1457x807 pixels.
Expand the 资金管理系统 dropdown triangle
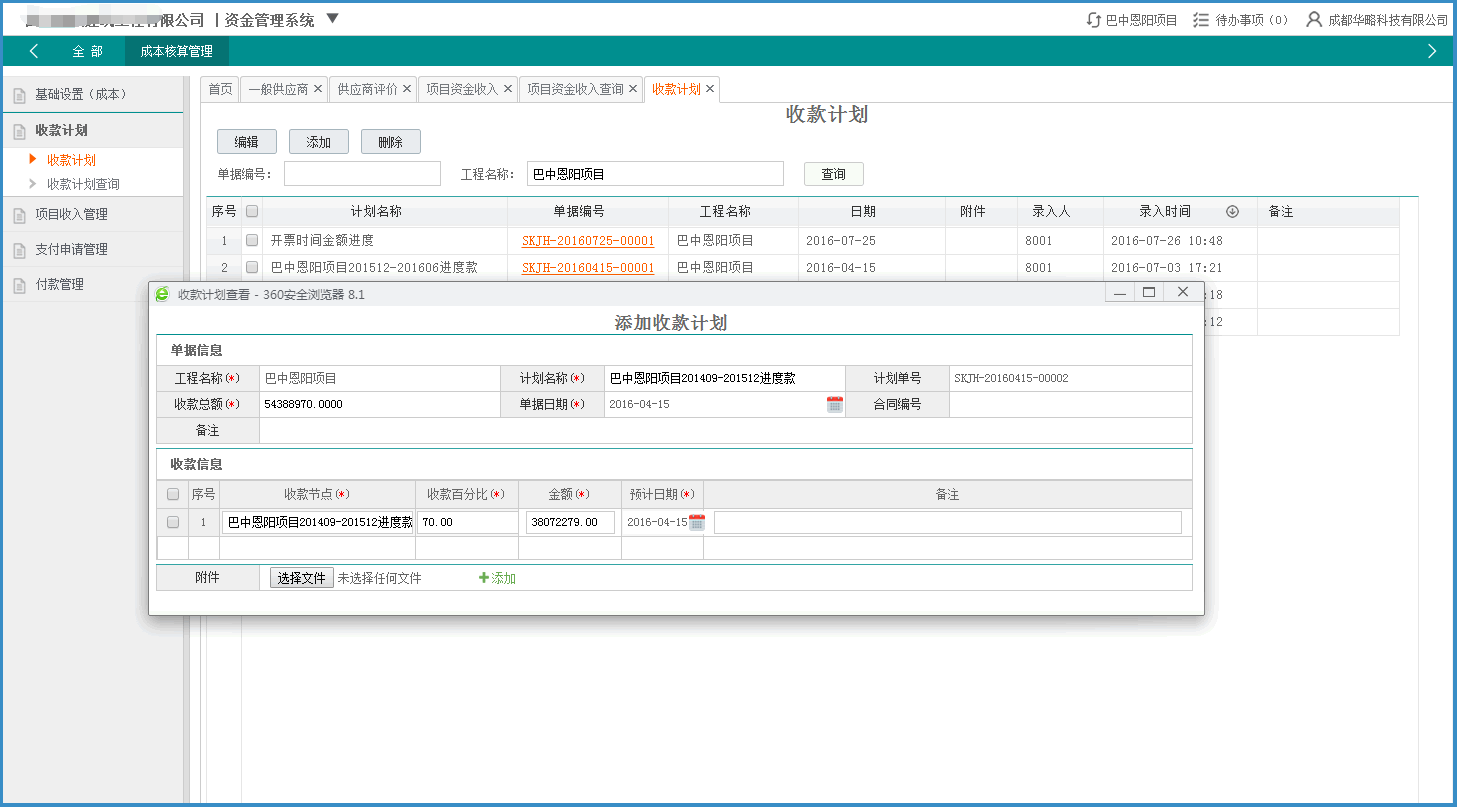(333, 19)
